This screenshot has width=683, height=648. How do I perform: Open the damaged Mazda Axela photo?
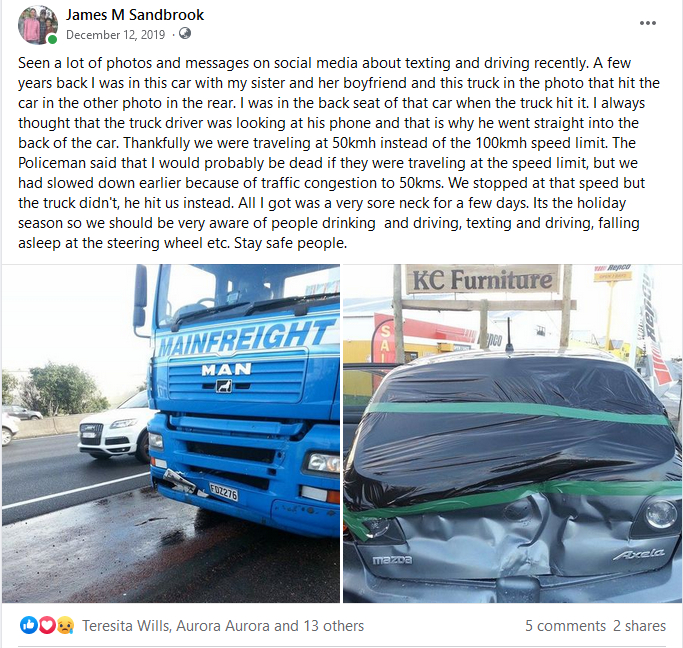tap(513, 433)
